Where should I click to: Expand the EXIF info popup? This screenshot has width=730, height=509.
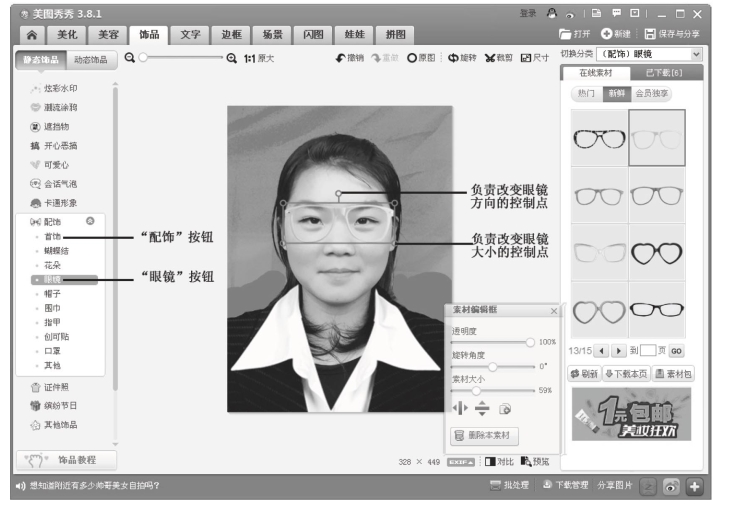point(461,461)
